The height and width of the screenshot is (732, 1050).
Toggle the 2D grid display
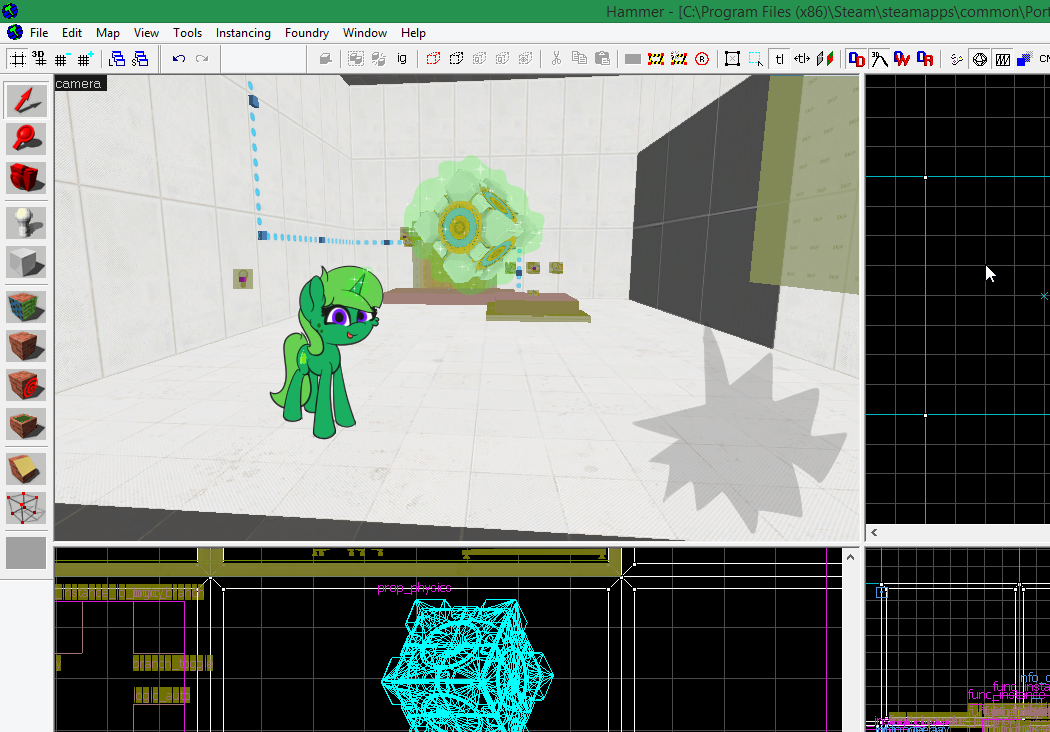17,59
